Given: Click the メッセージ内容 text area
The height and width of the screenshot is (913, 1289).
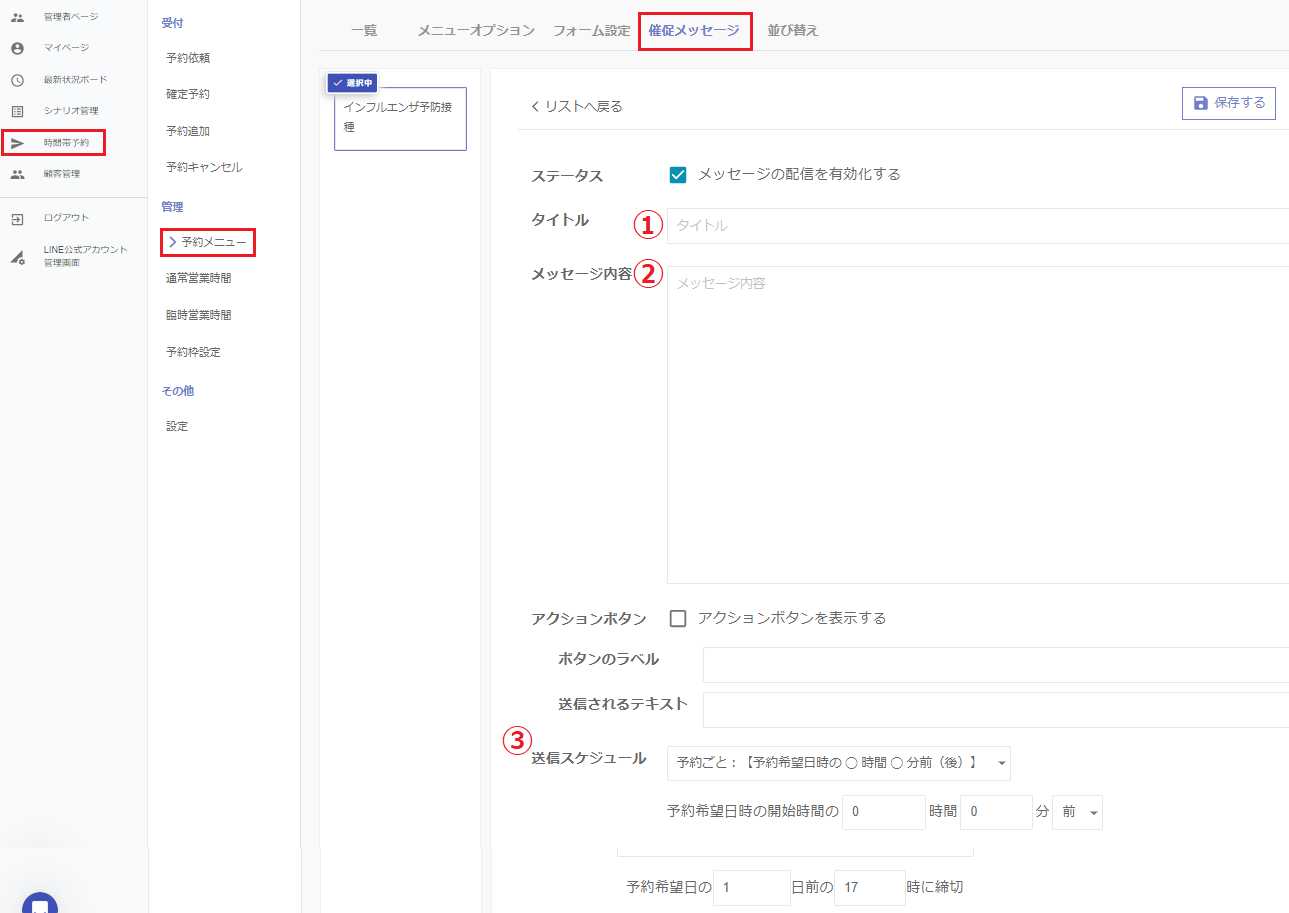Looking at the screenshot, I should point(975,425).
